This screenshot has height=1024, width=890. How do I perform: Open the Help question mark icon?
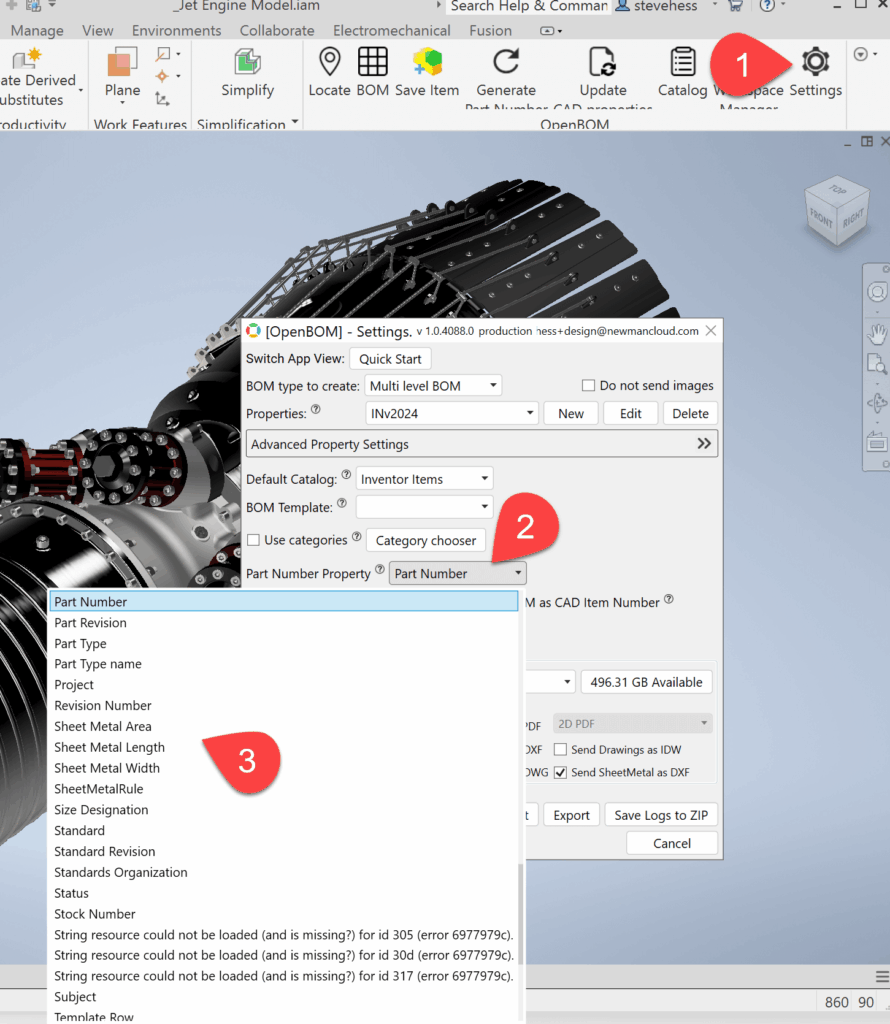(x=767, y=6)
